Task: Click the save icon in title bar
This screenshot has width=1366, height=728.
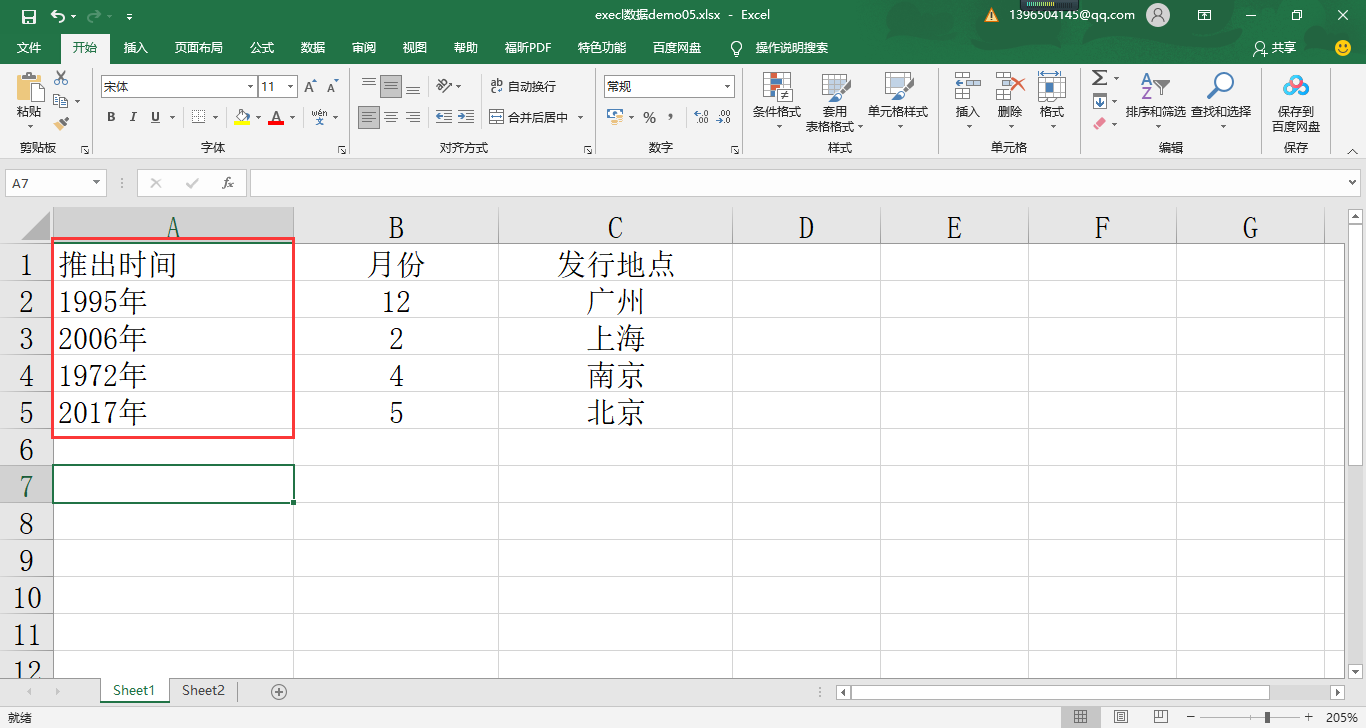Action: 28,16
